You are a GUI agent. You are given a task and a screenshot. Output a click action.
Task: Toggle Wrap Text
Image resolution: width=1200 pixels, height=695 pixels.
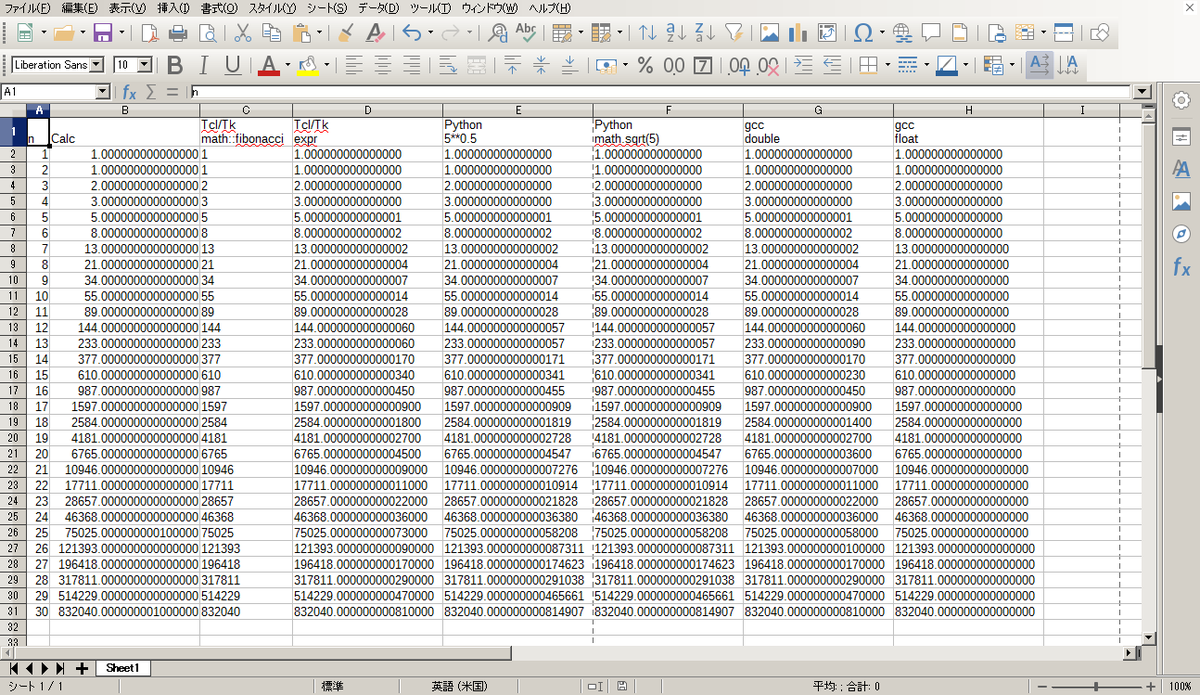point(447,66)
